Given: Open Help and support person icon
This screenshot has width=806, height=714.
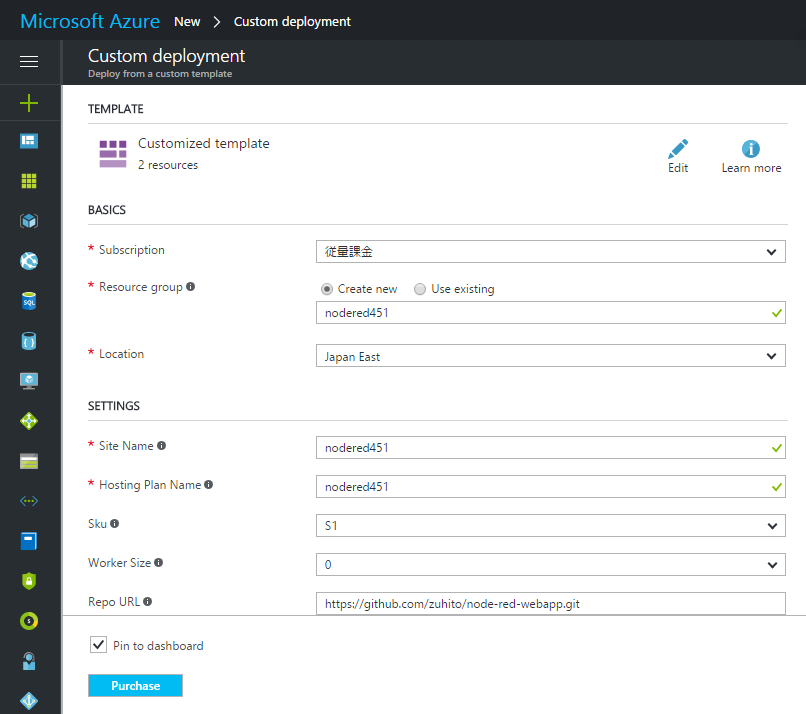Looking at the screenshot, I should pyautogui.click(x=29, y=661).
